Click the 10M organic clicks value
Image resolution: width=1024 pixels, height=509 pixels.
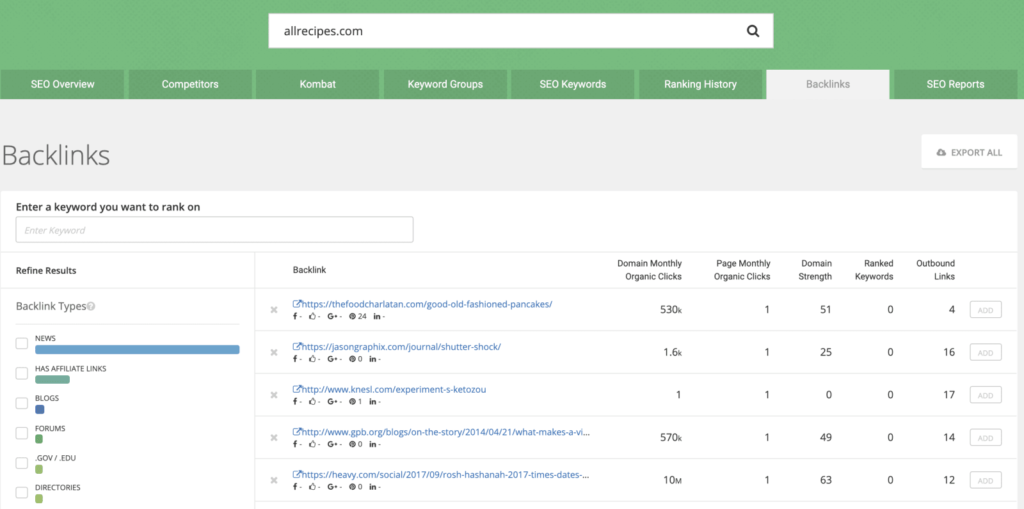point(673,480)
